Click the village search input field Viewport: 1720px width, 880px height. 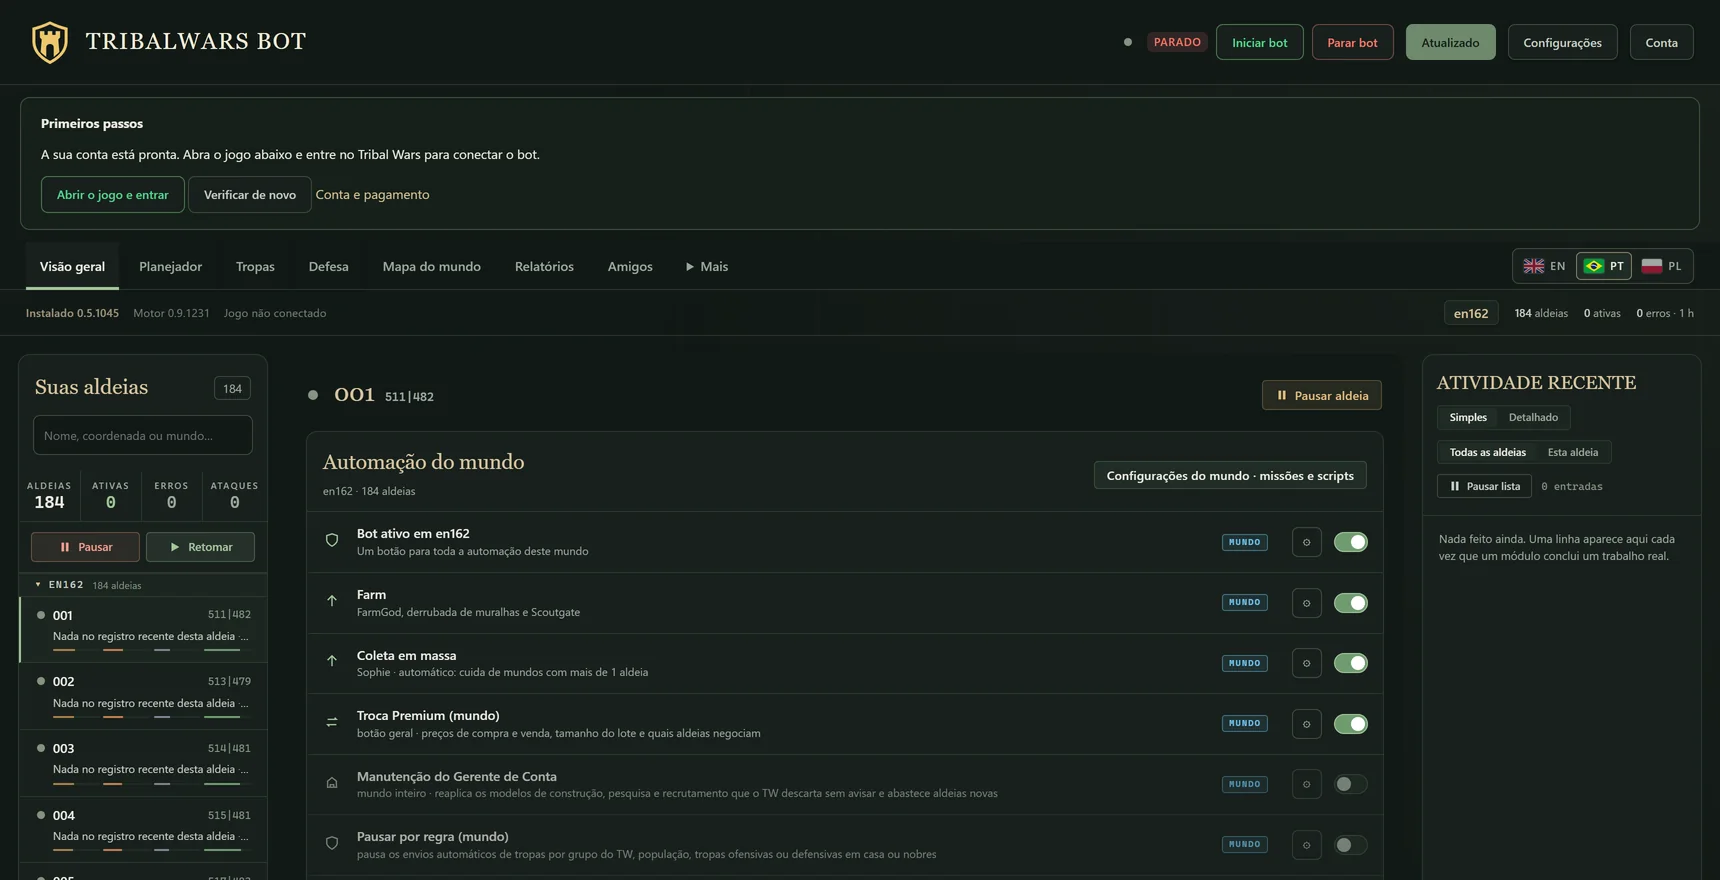coord(143,435)
